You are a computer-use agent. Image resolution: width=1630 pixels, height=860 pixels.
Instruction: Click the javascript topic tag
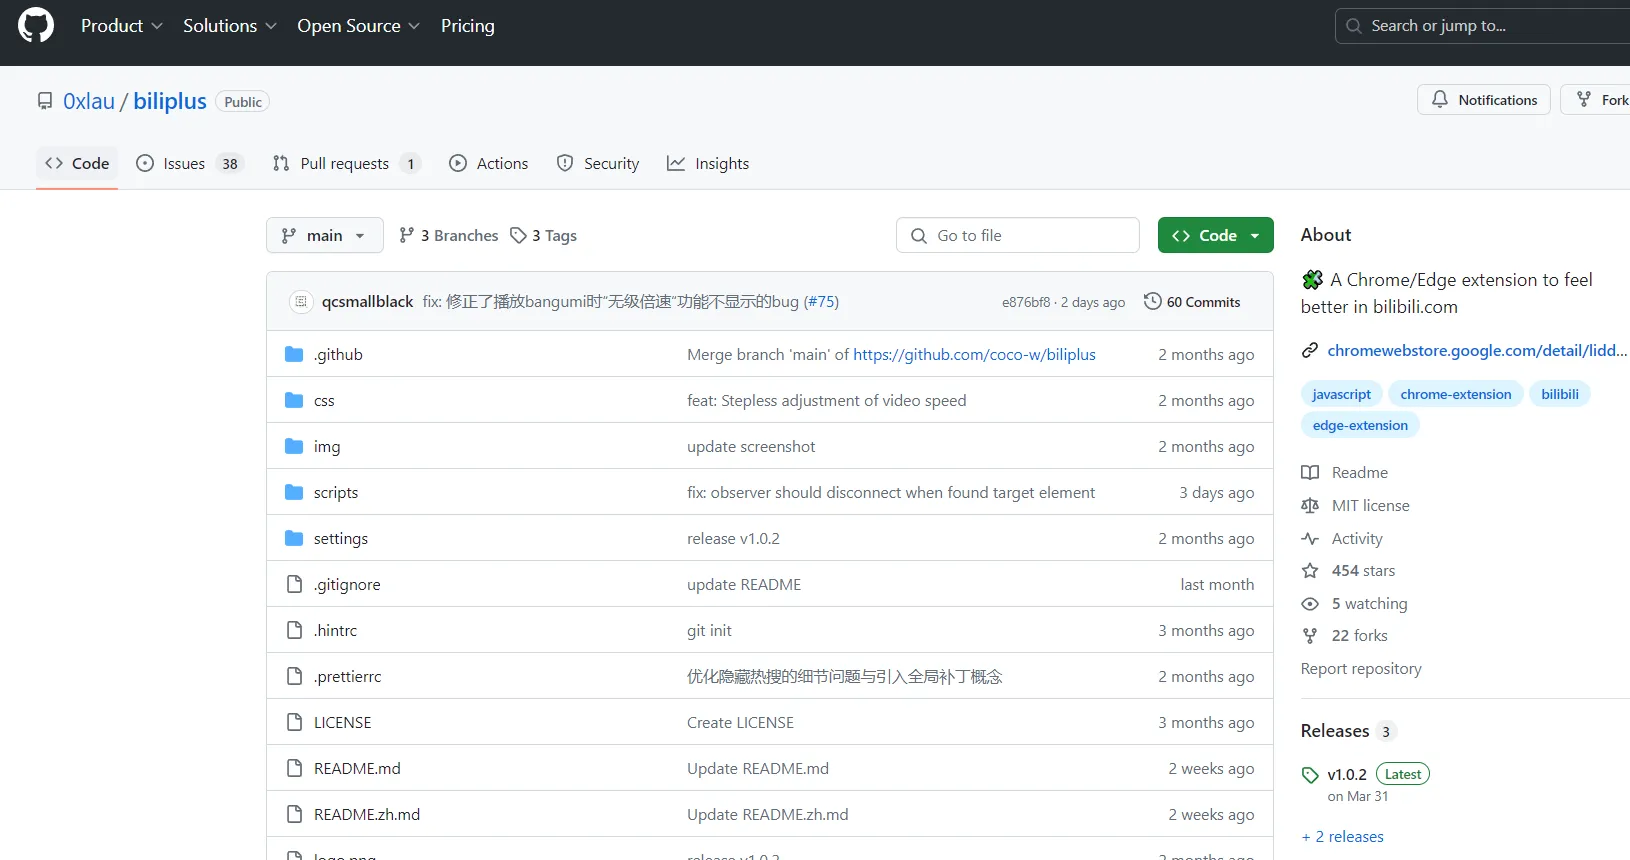pyautogui.click(x=1341, y=395)
